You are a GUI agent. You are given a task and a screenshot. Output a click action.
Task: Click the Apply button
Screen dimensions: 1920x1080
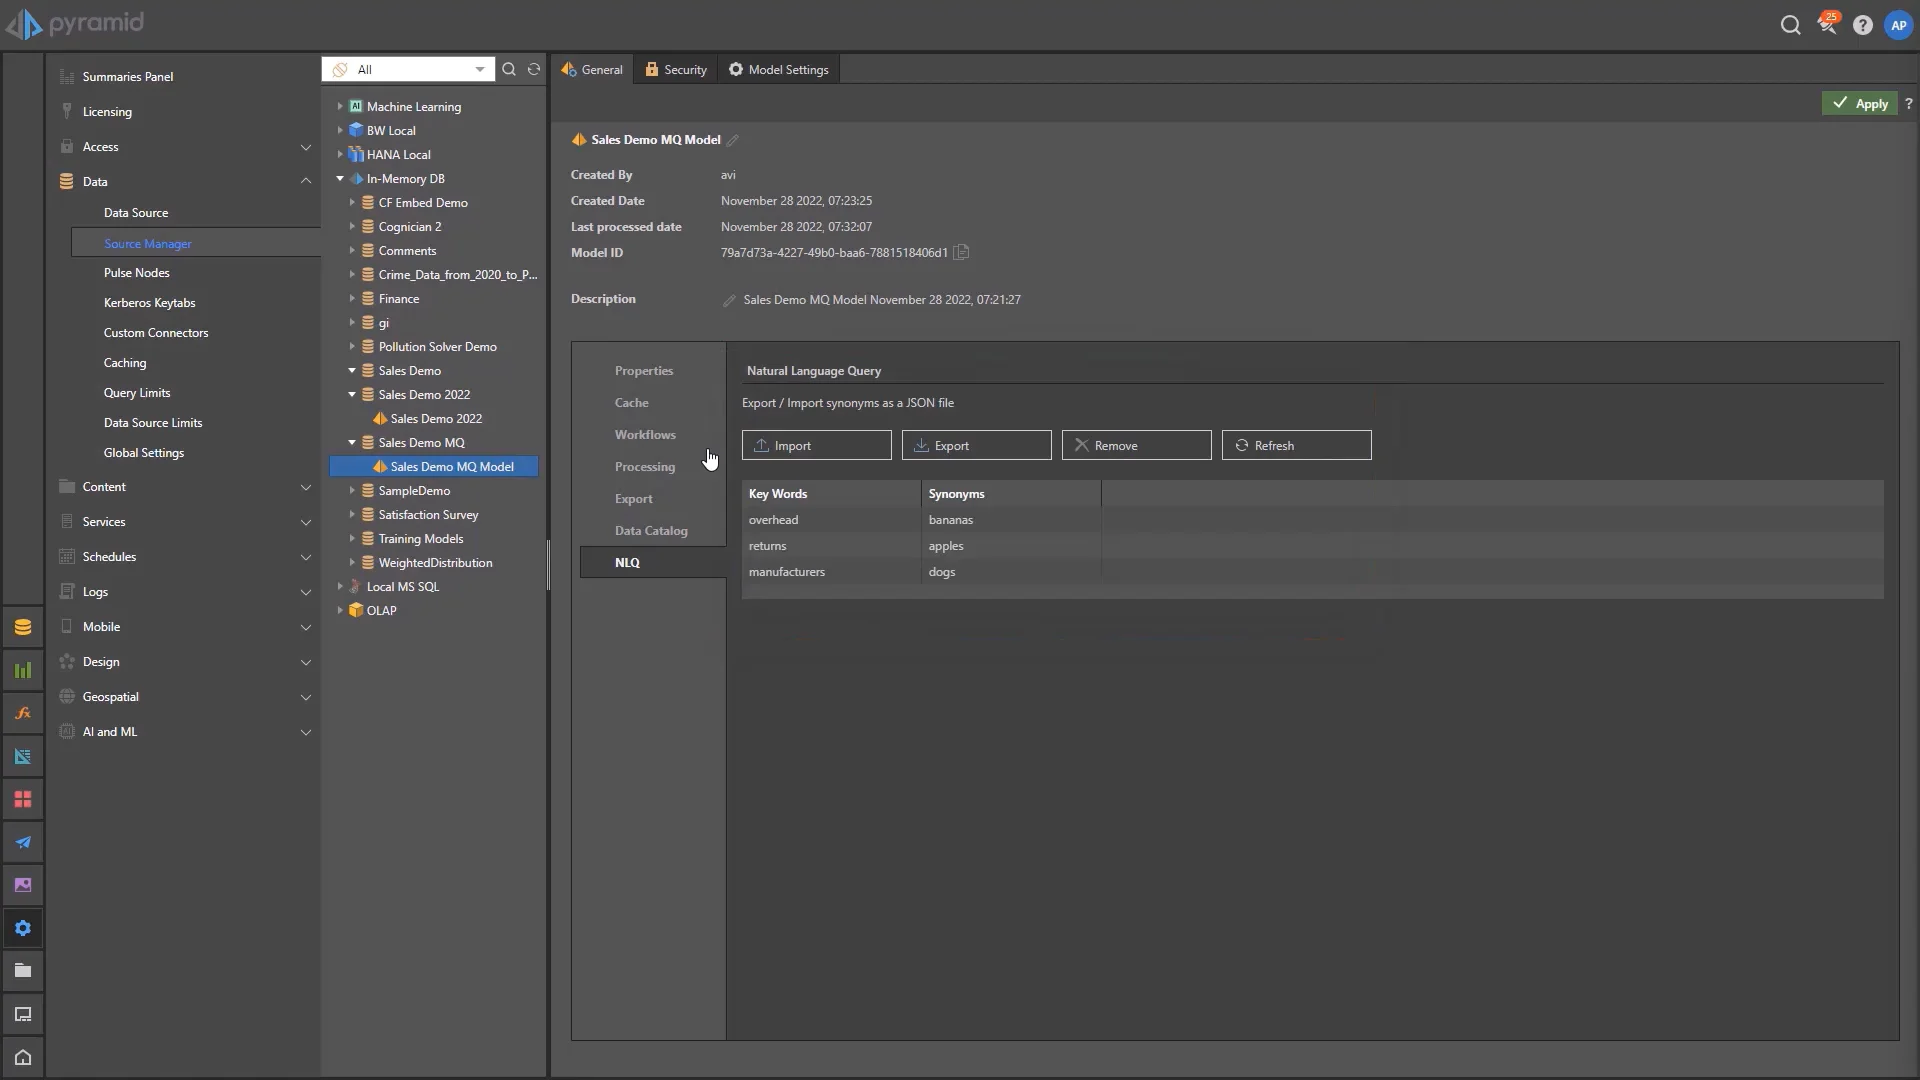point(1859,103)
